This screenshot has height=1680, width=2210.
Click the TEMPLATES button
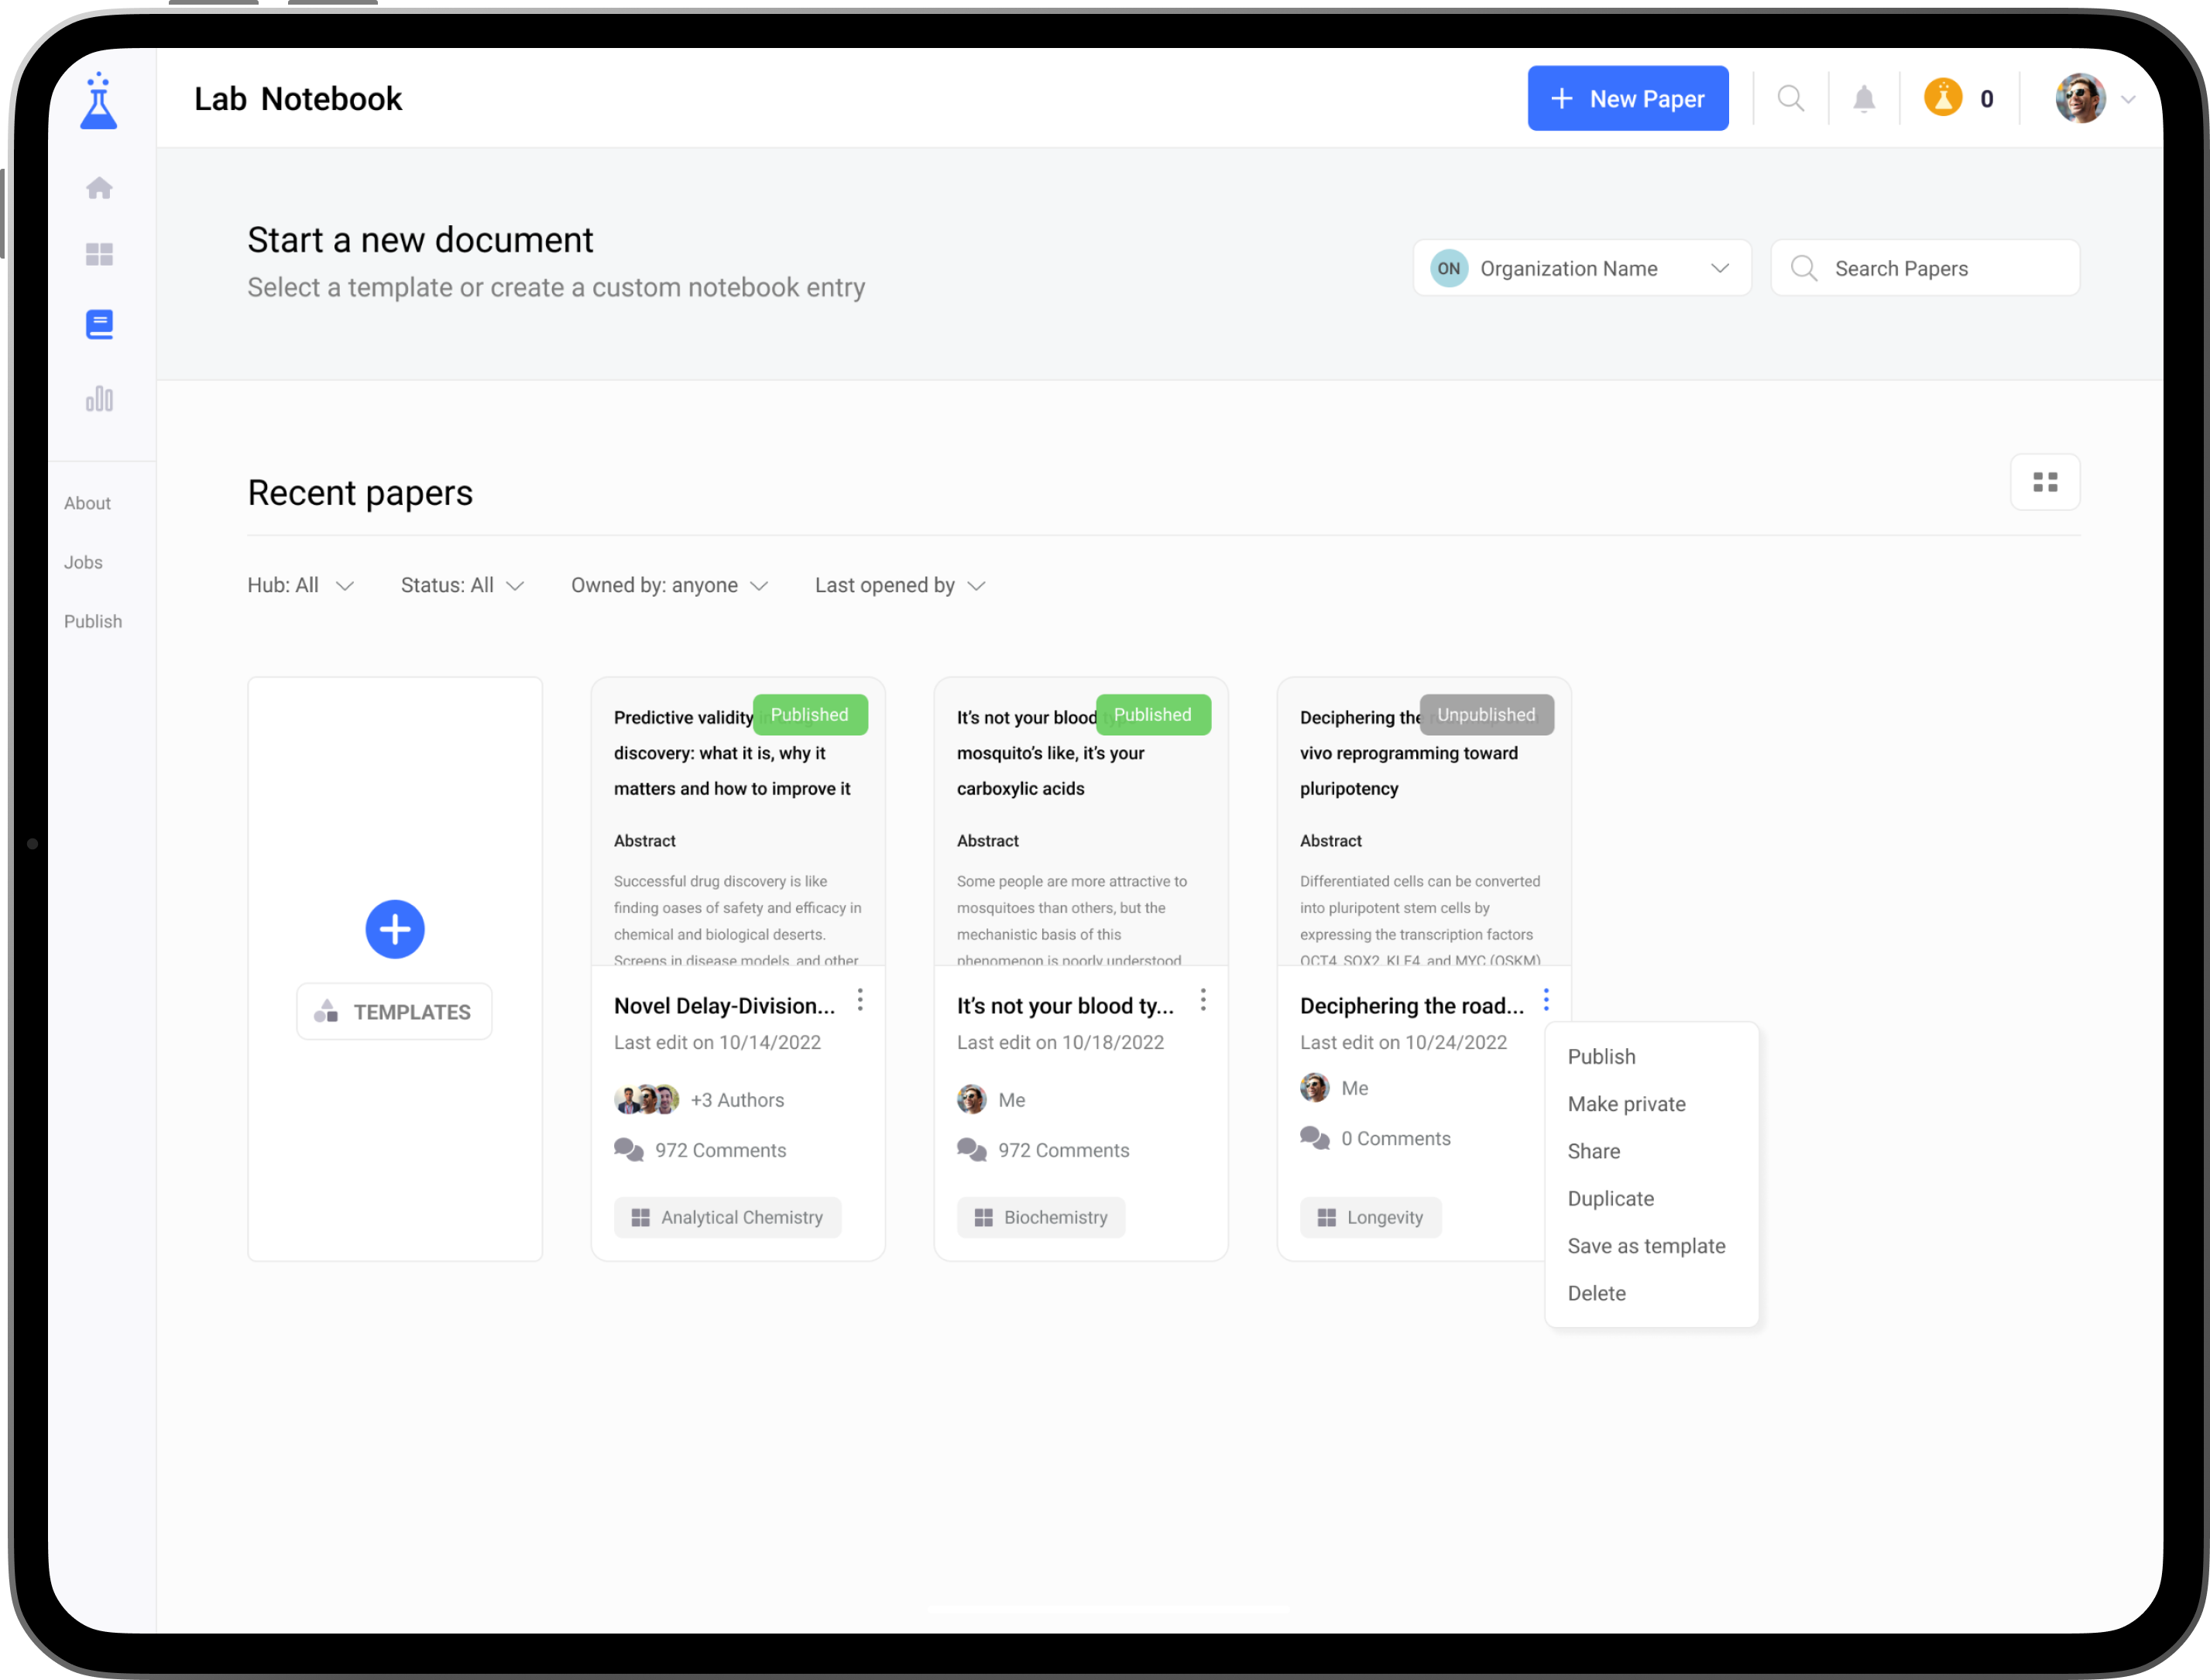click(394, 1012)
